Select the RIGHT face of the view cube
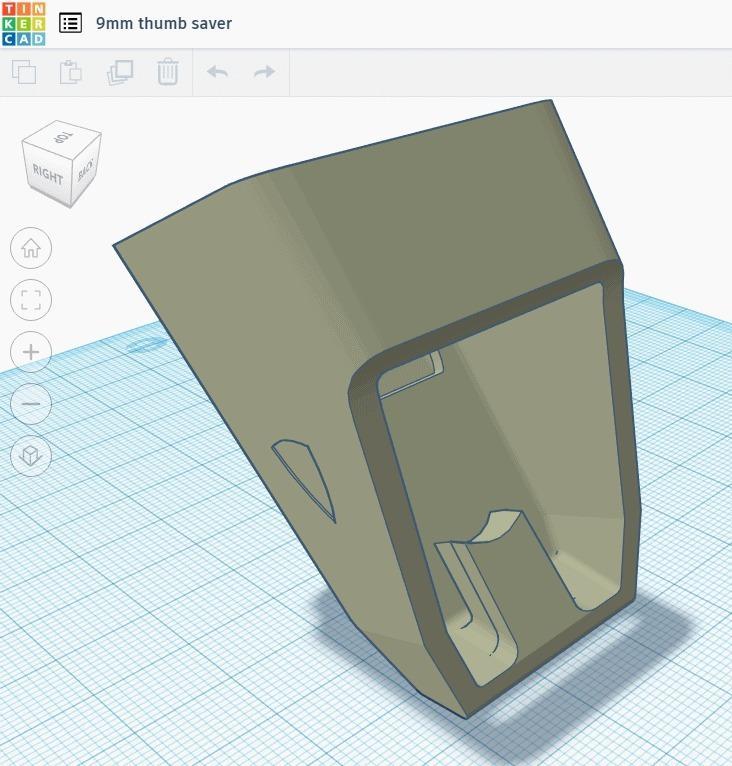This screenshot has height=766, width=732. (x=47, y=176)
